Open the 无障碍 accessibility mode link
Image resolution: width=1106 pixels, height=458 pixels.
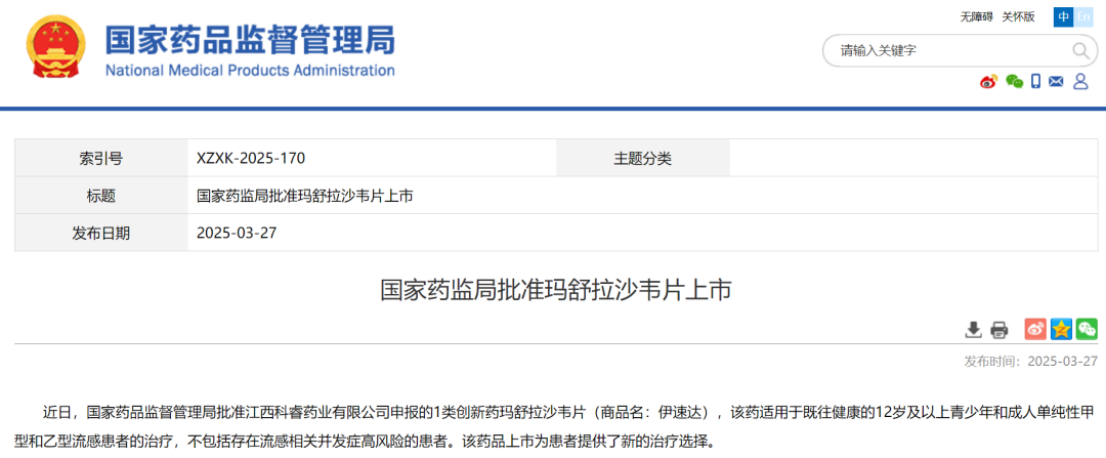976,17
